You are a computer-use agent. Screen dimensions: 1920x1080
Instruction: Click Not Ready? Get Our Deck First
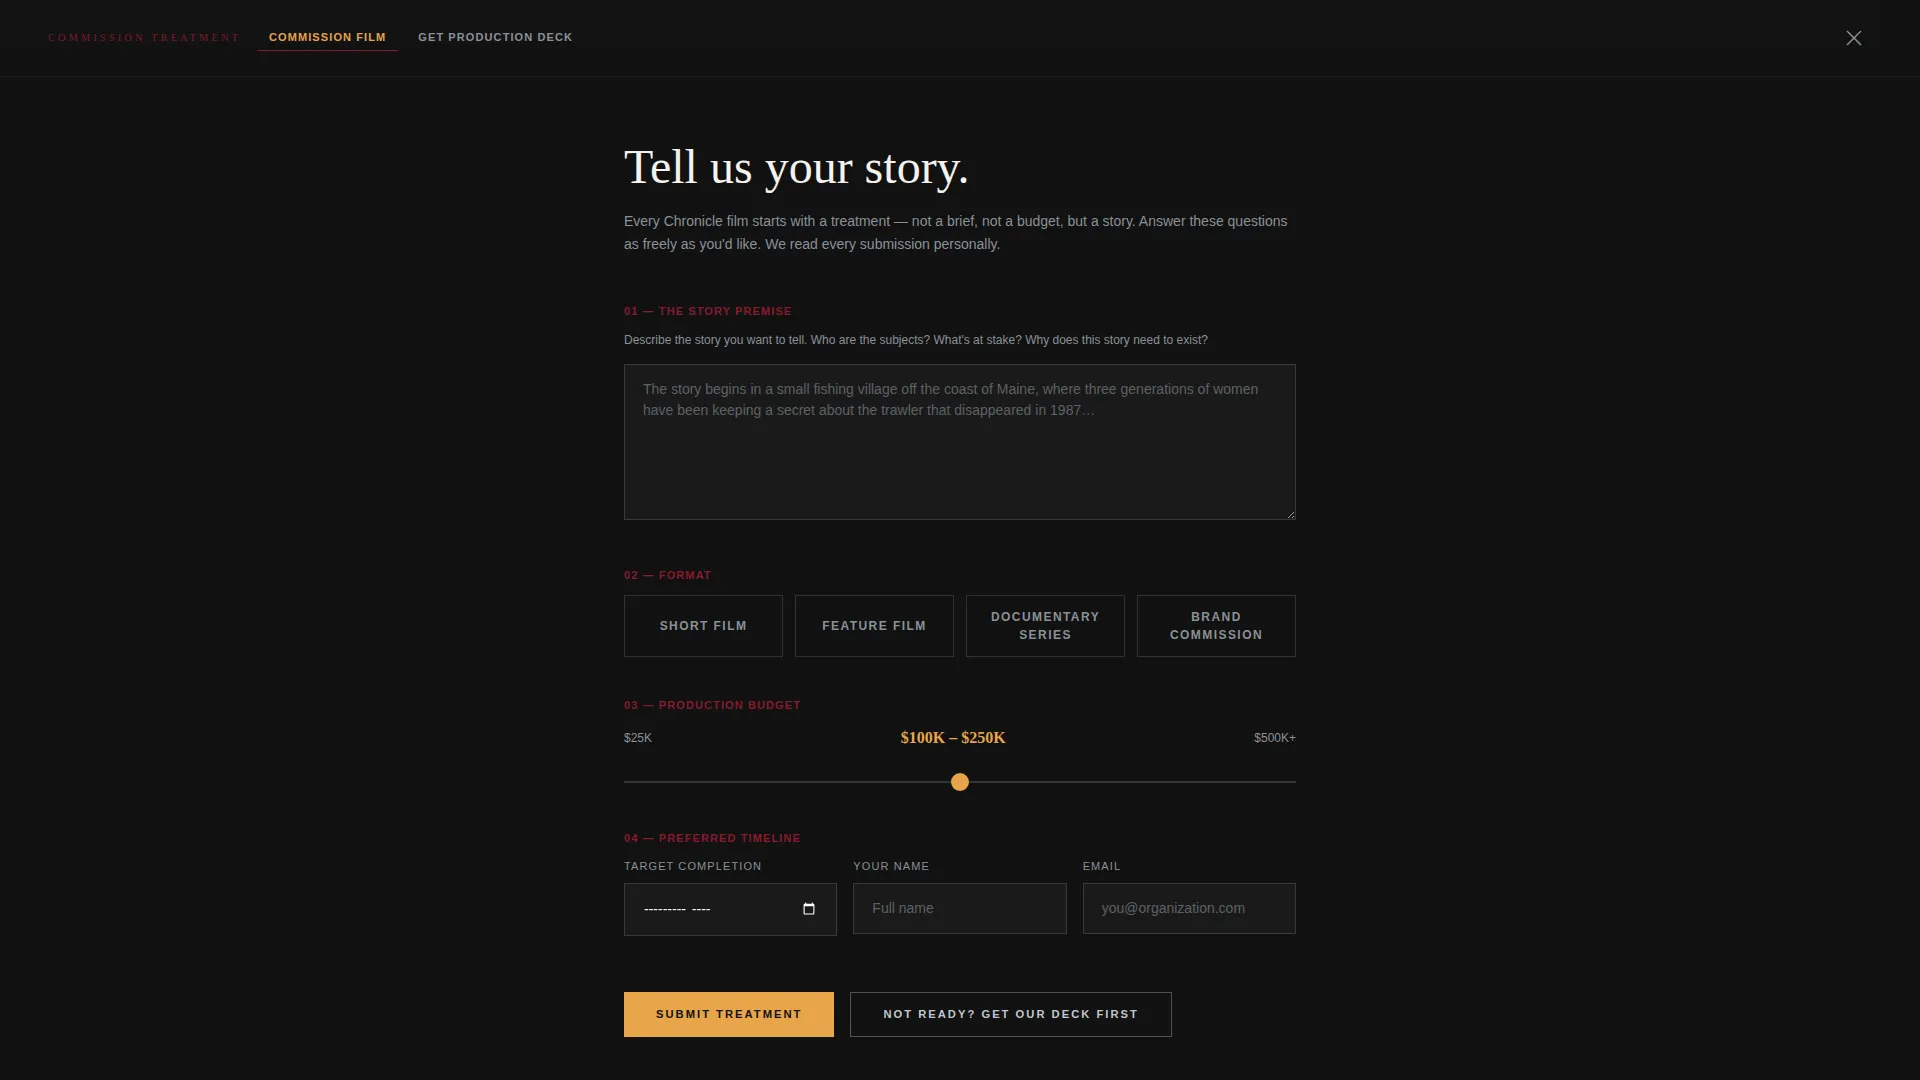pos(1011,1014)
